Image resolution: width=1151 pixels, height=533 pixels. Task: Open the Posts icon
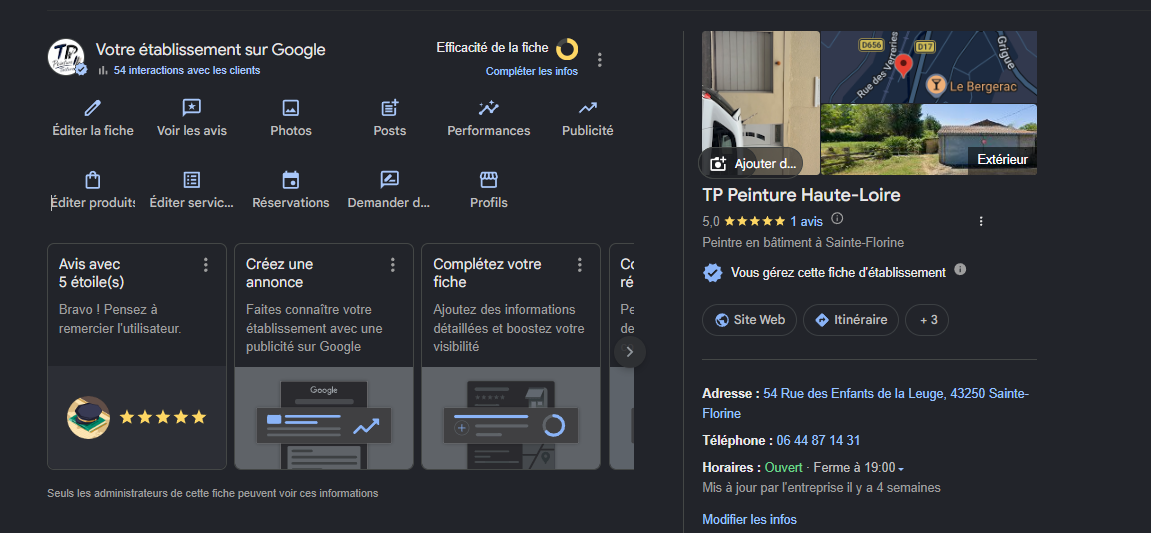click(390, 109)
